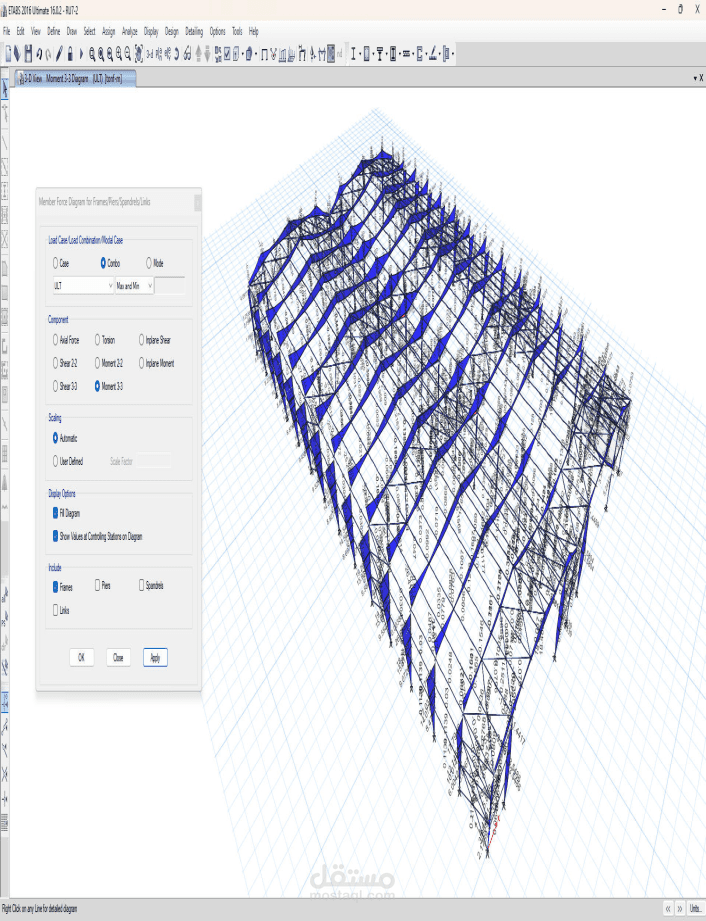Click the pencil Refresh Window icon
This screenshot has height=921, width=706.
click(59, 54)
